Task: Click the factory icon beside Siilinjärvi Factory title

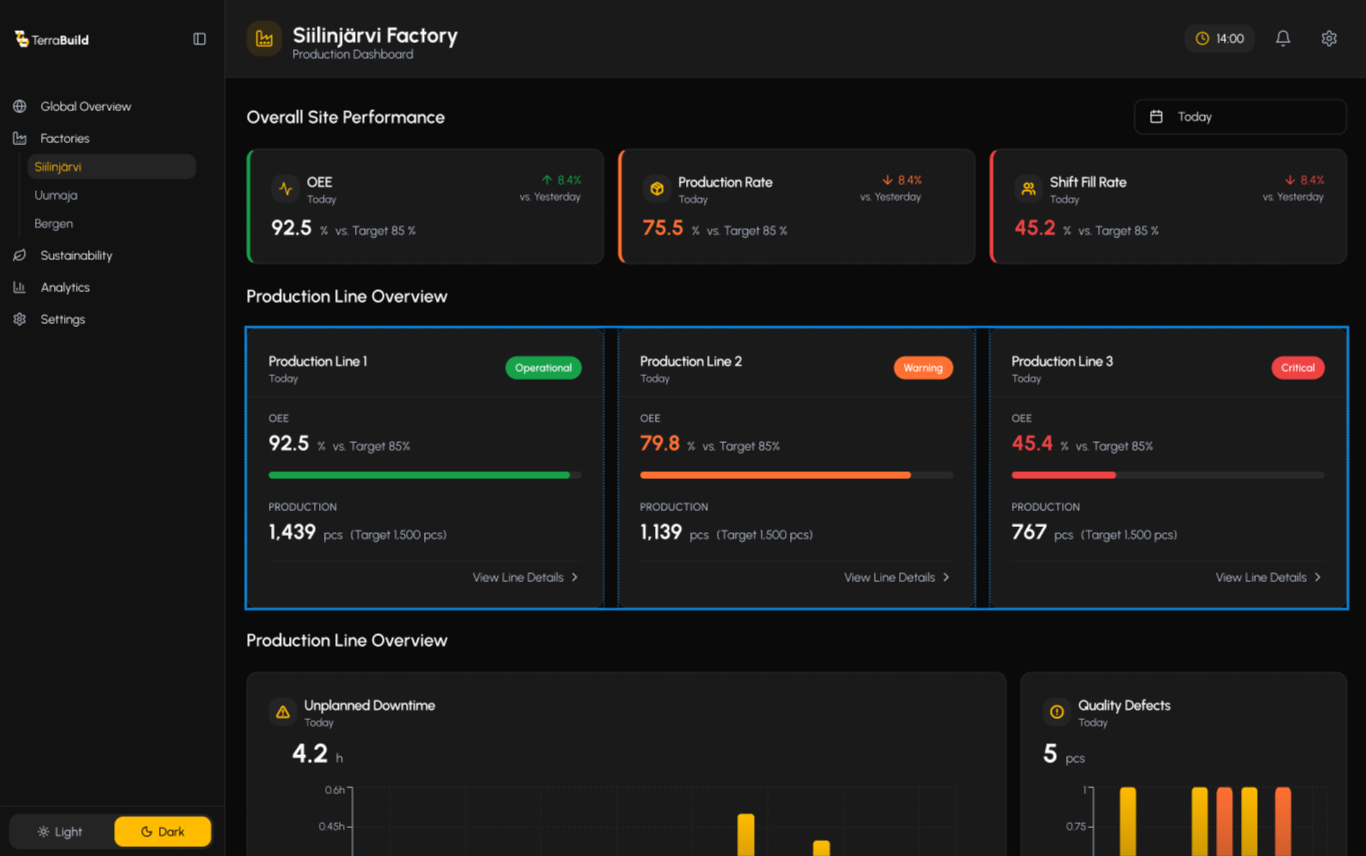Action: click(x=264, y=39)
